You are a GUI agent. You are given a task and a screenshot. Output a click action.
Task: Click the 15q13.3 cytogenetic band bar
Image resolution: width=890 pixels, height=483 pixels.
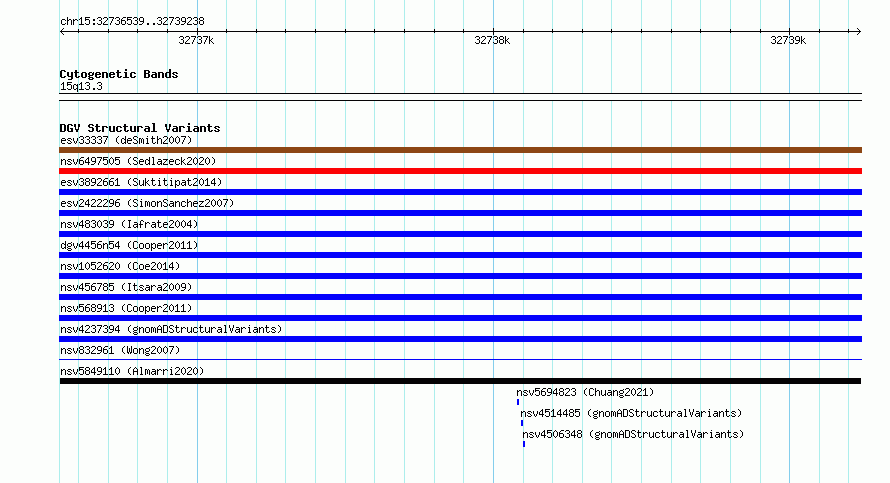(460, 97)
